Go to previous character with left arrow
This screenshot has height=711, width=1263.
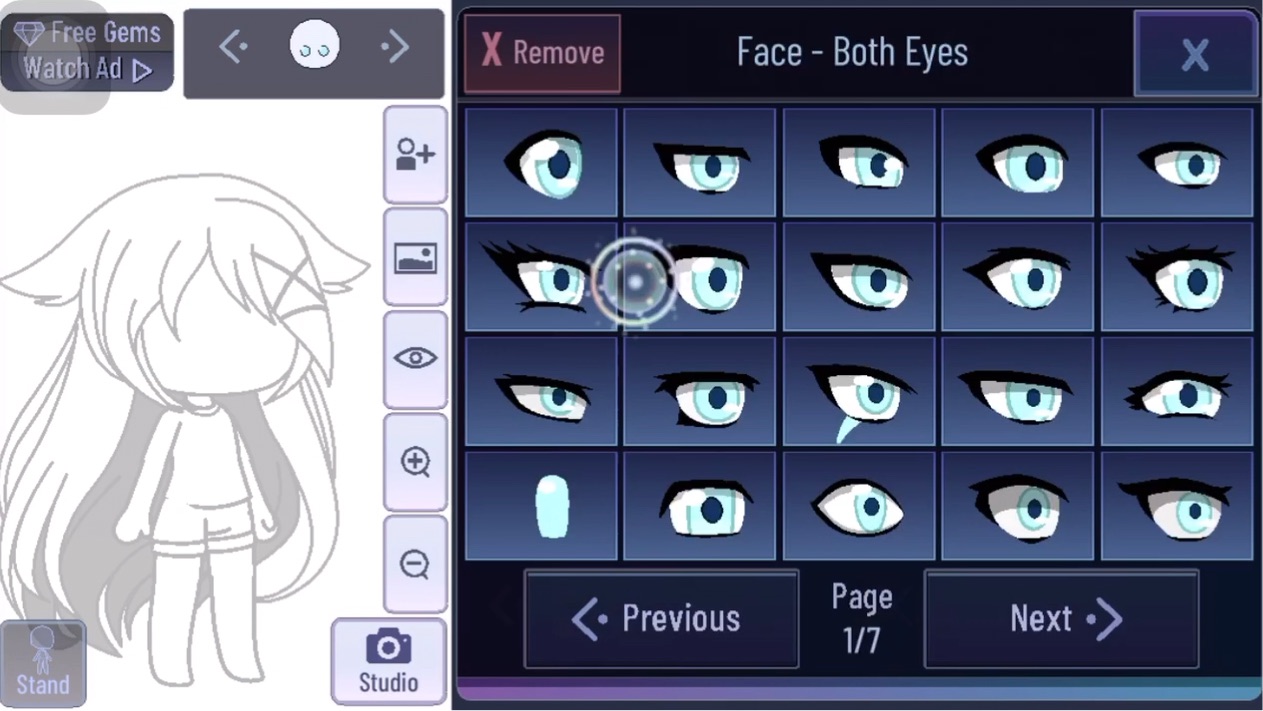pyautogui.click(x=233, y=46)
